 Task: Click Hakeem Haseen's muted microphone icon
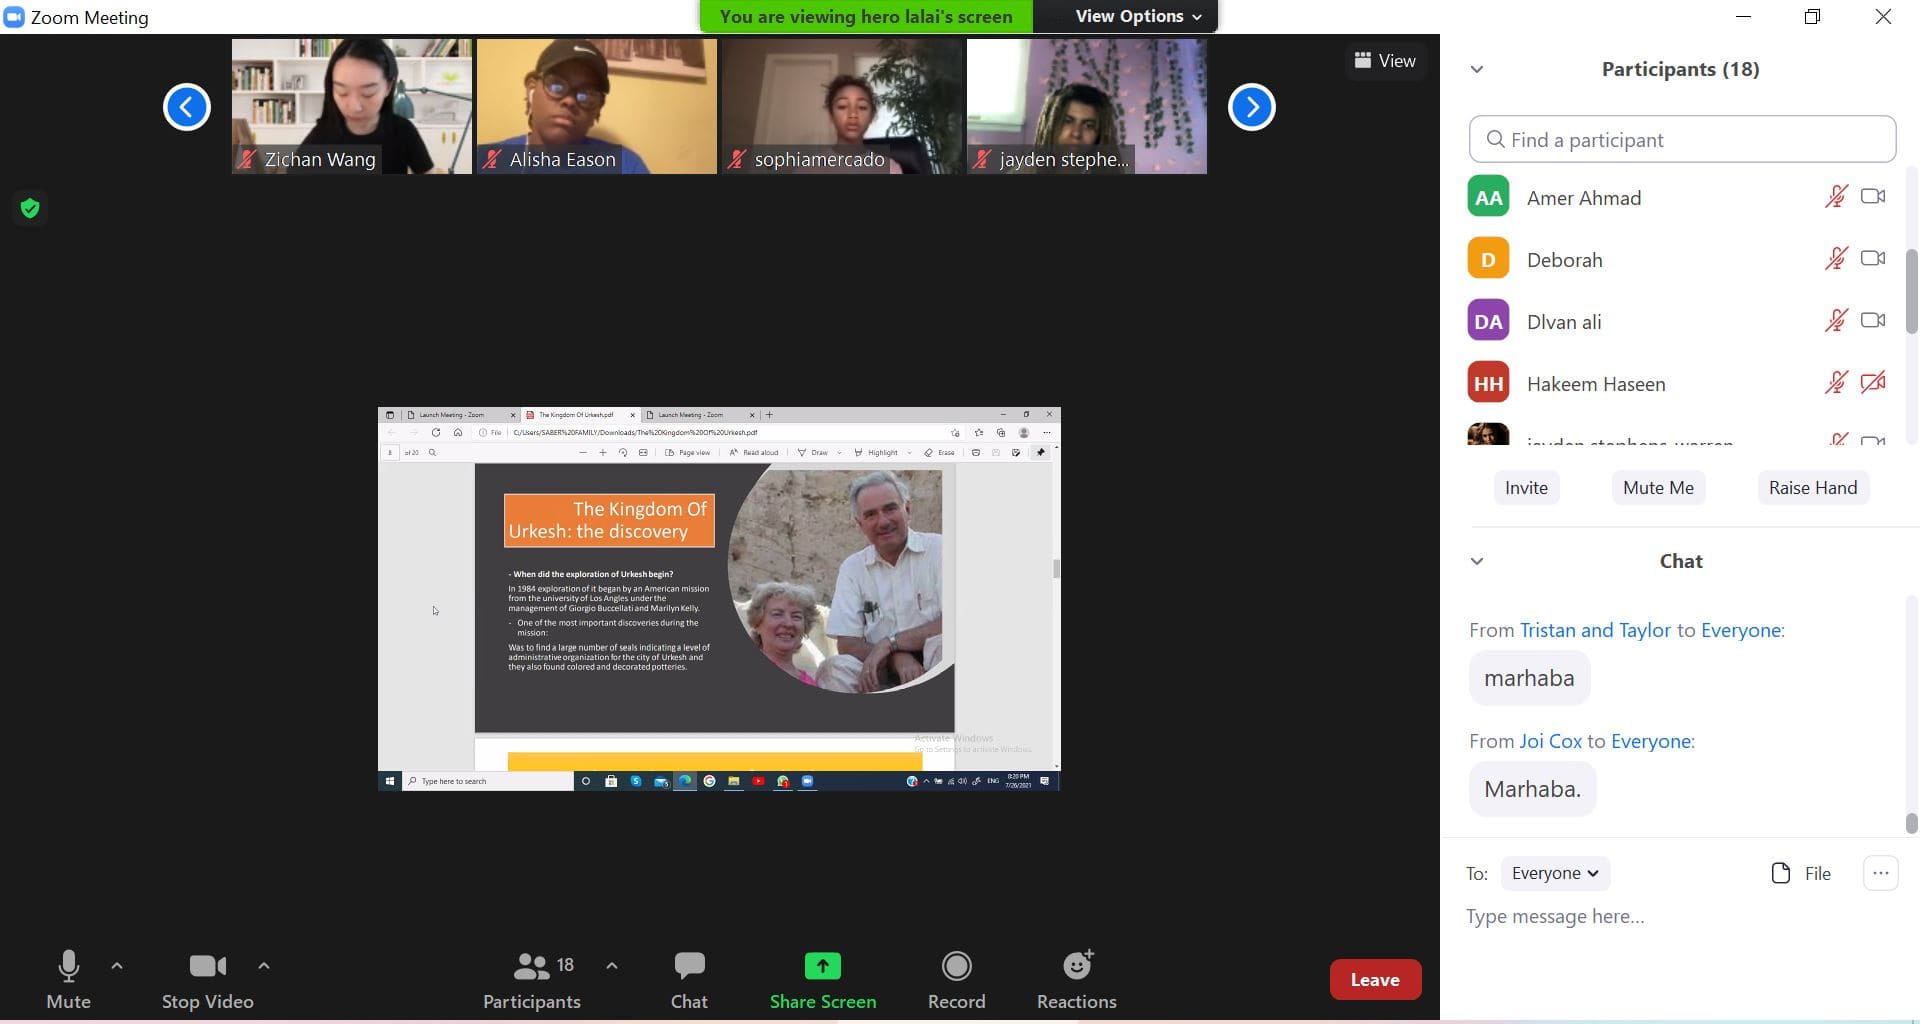pos(1836,383)
